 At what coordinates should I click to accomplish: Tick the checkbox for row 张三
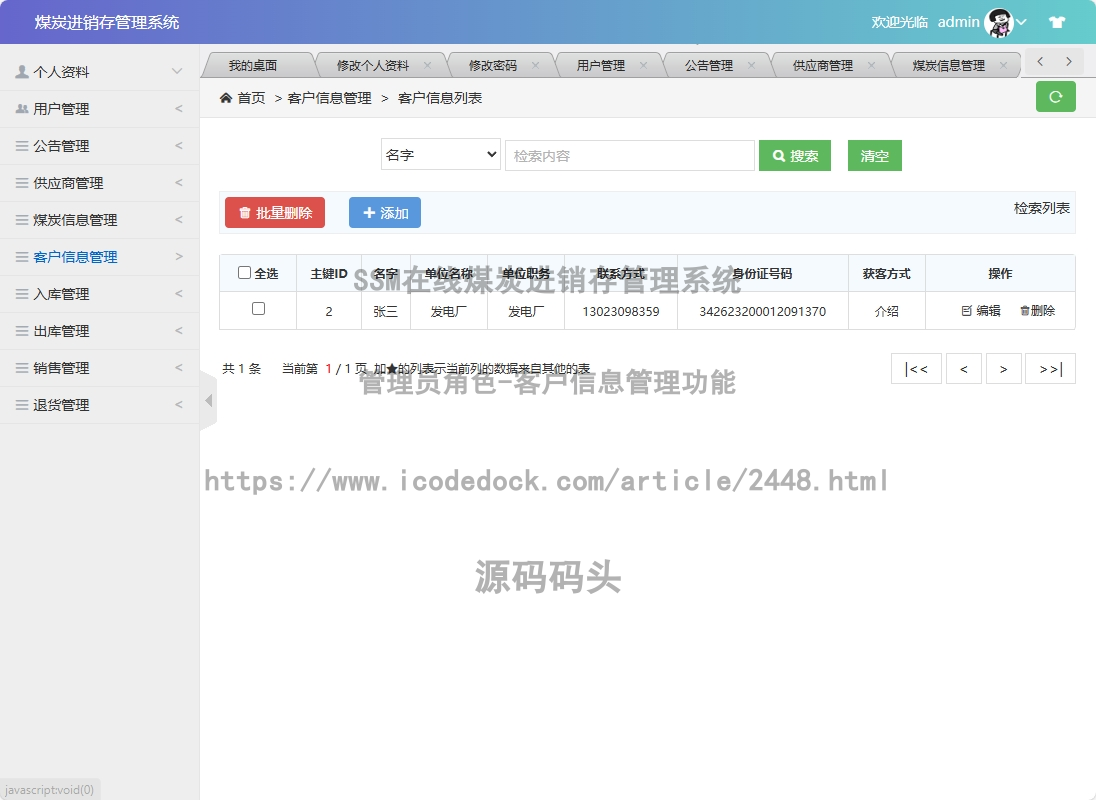(258, 308)
